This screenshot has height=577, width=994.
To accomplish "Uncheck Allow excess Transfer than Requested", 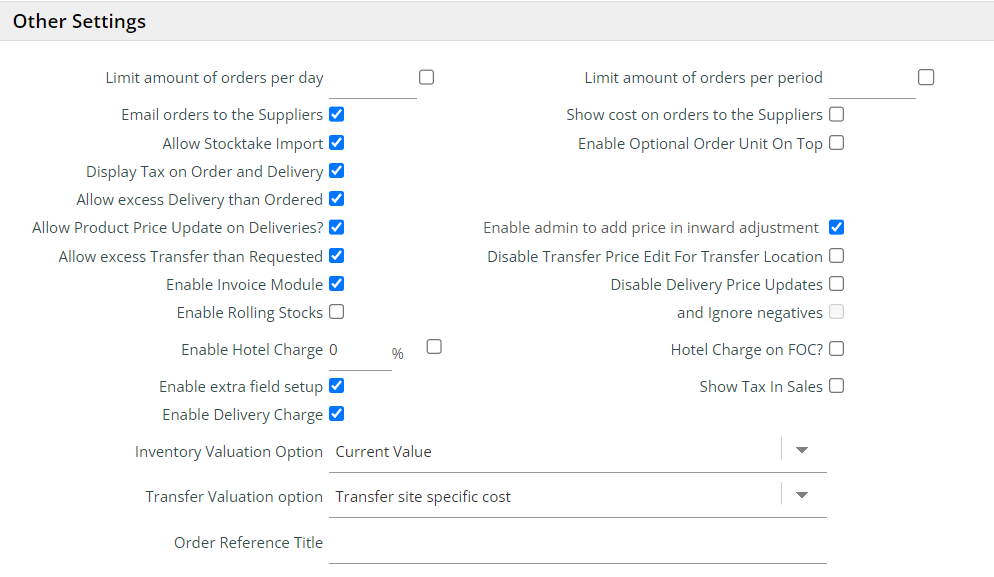I will 337,256.
